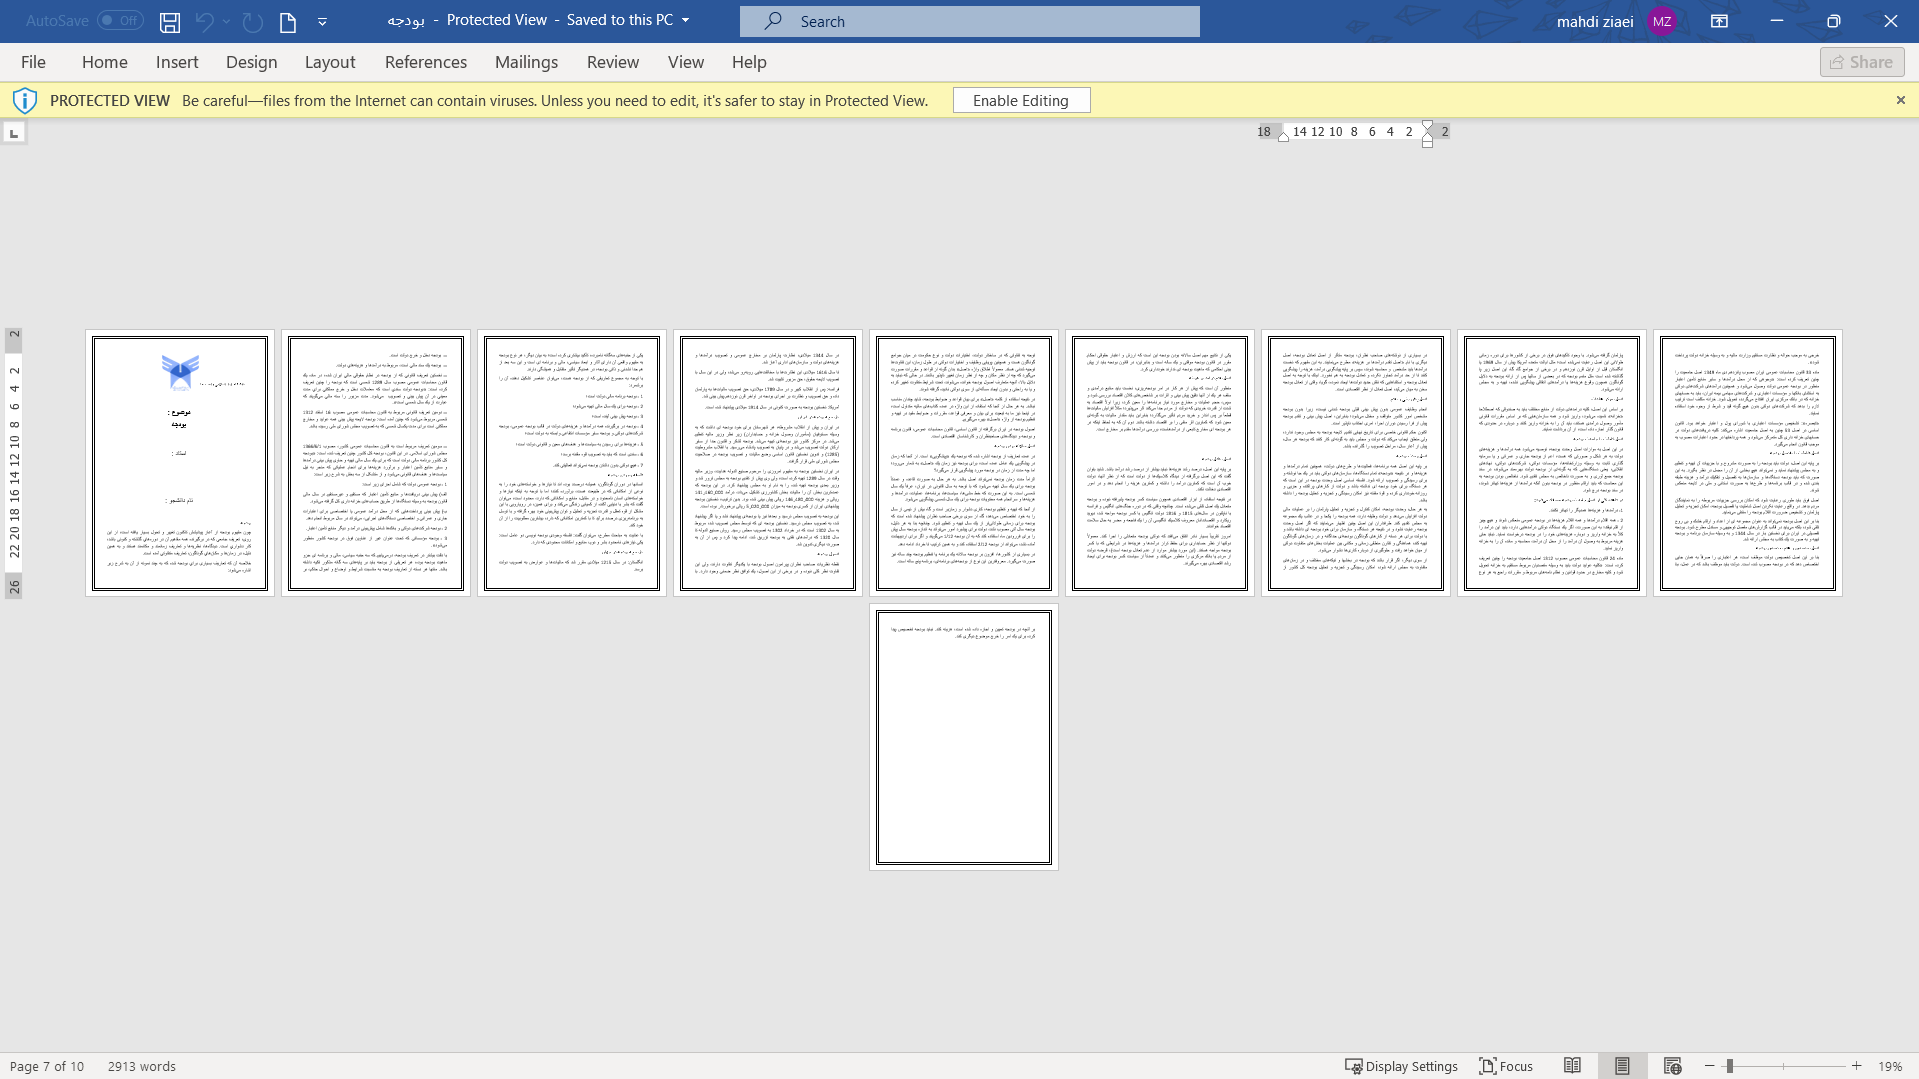Click Page 7 of 10 status indicator
The height and width of the screenshot is (1079, 1919).
(x=47, y=1066)
